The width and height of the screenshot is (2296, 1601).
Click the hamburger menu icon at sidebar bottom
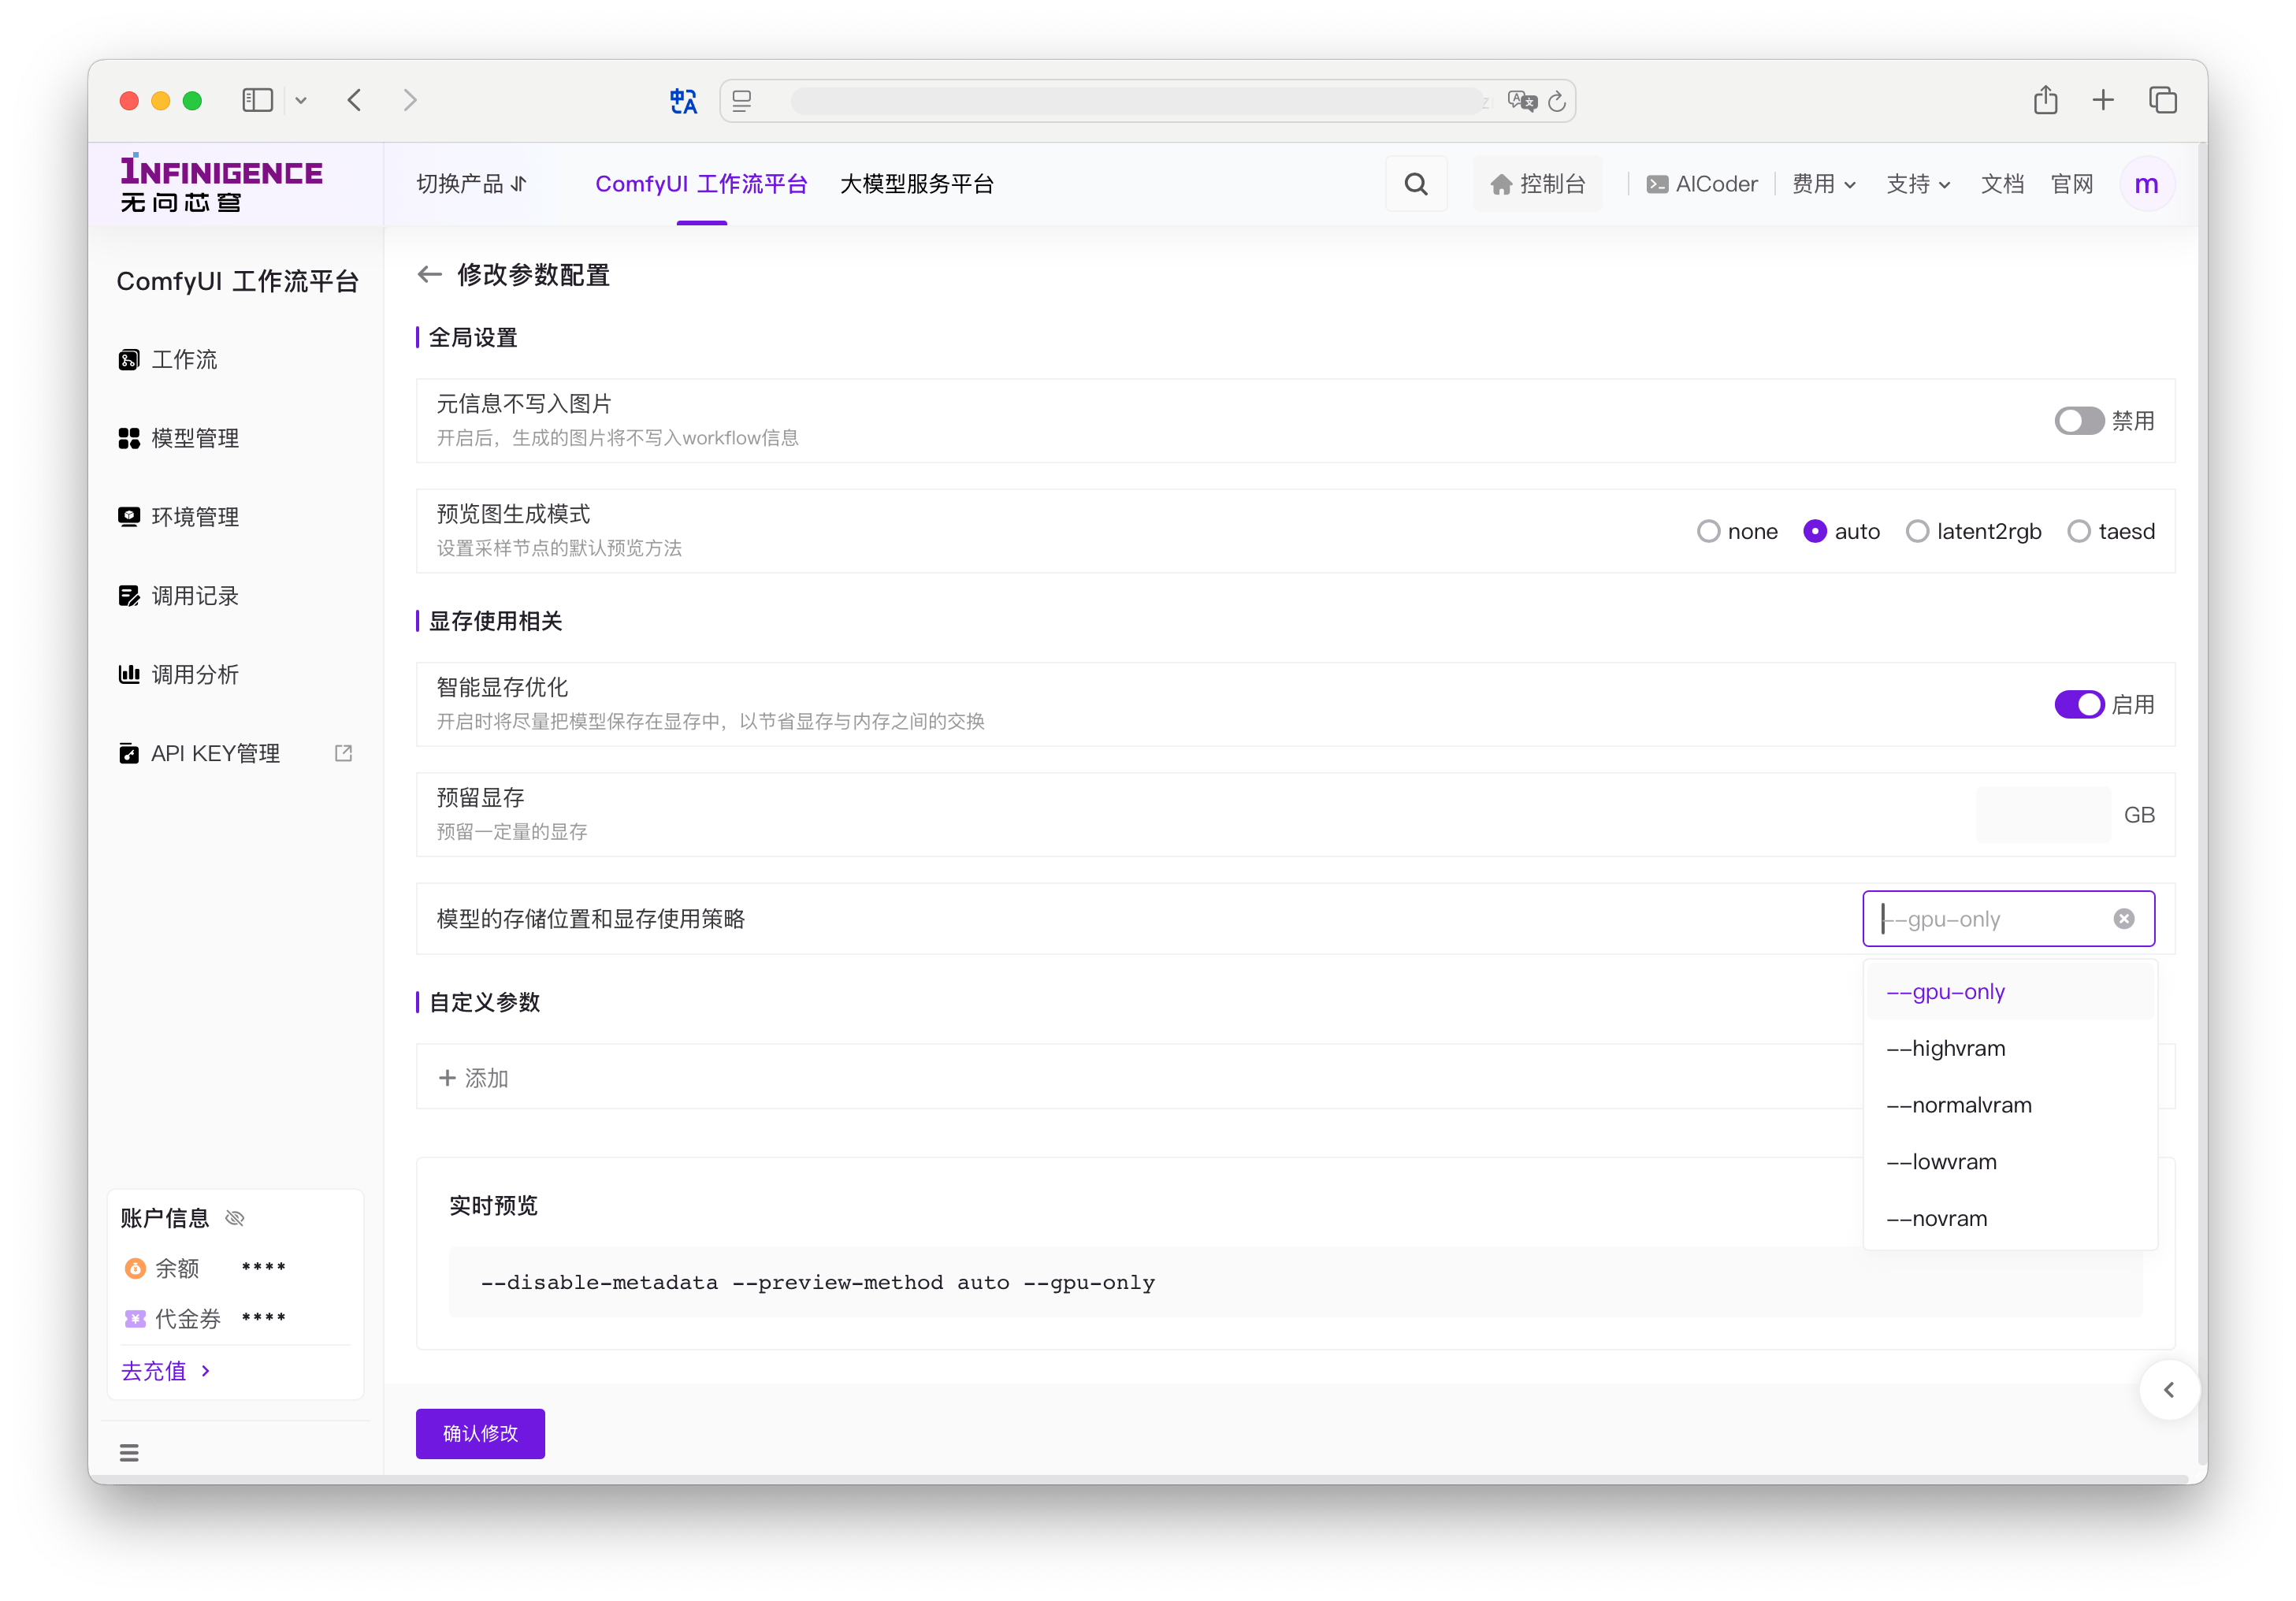click(129, 1453)
